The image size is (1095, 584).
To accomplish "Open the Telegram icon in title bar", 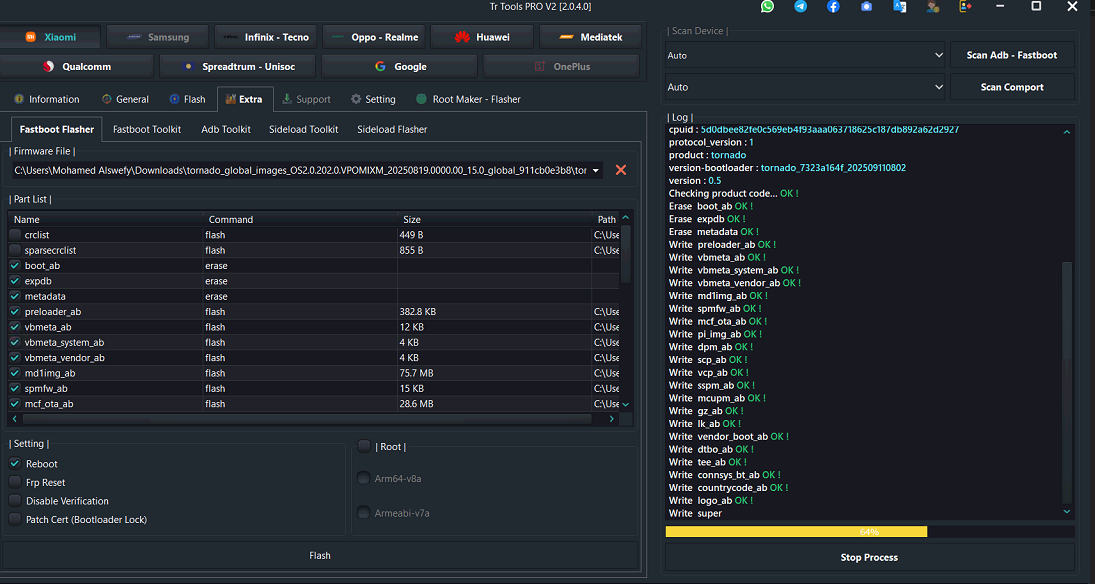I will click(800, 6).
